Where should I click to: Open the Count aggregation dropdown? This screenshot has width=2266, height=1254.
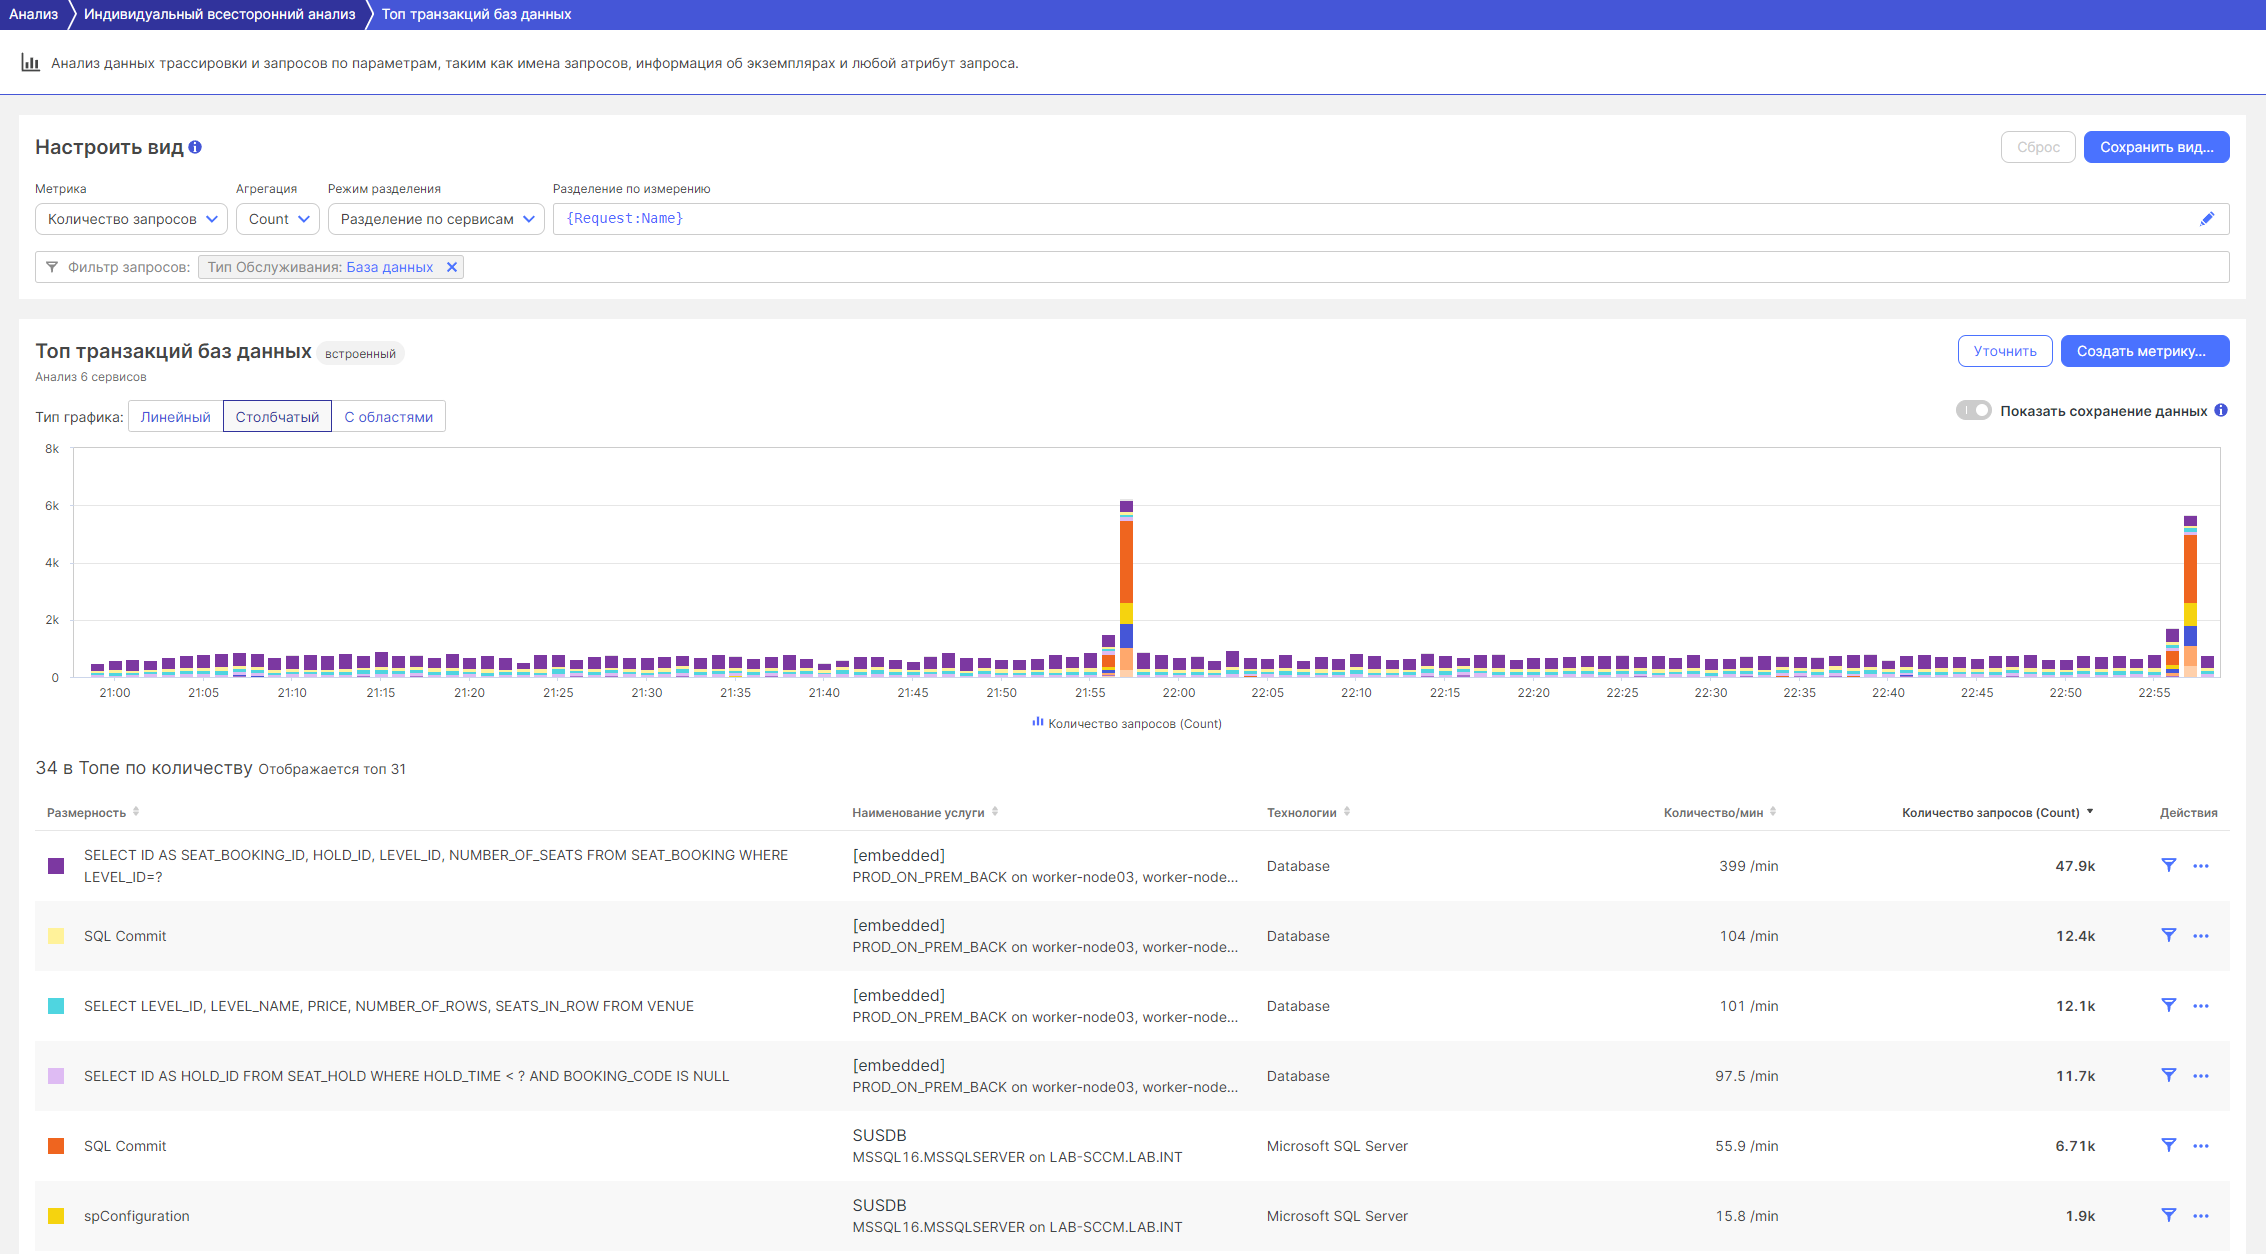pyautogui.click(x=278, y=219)
